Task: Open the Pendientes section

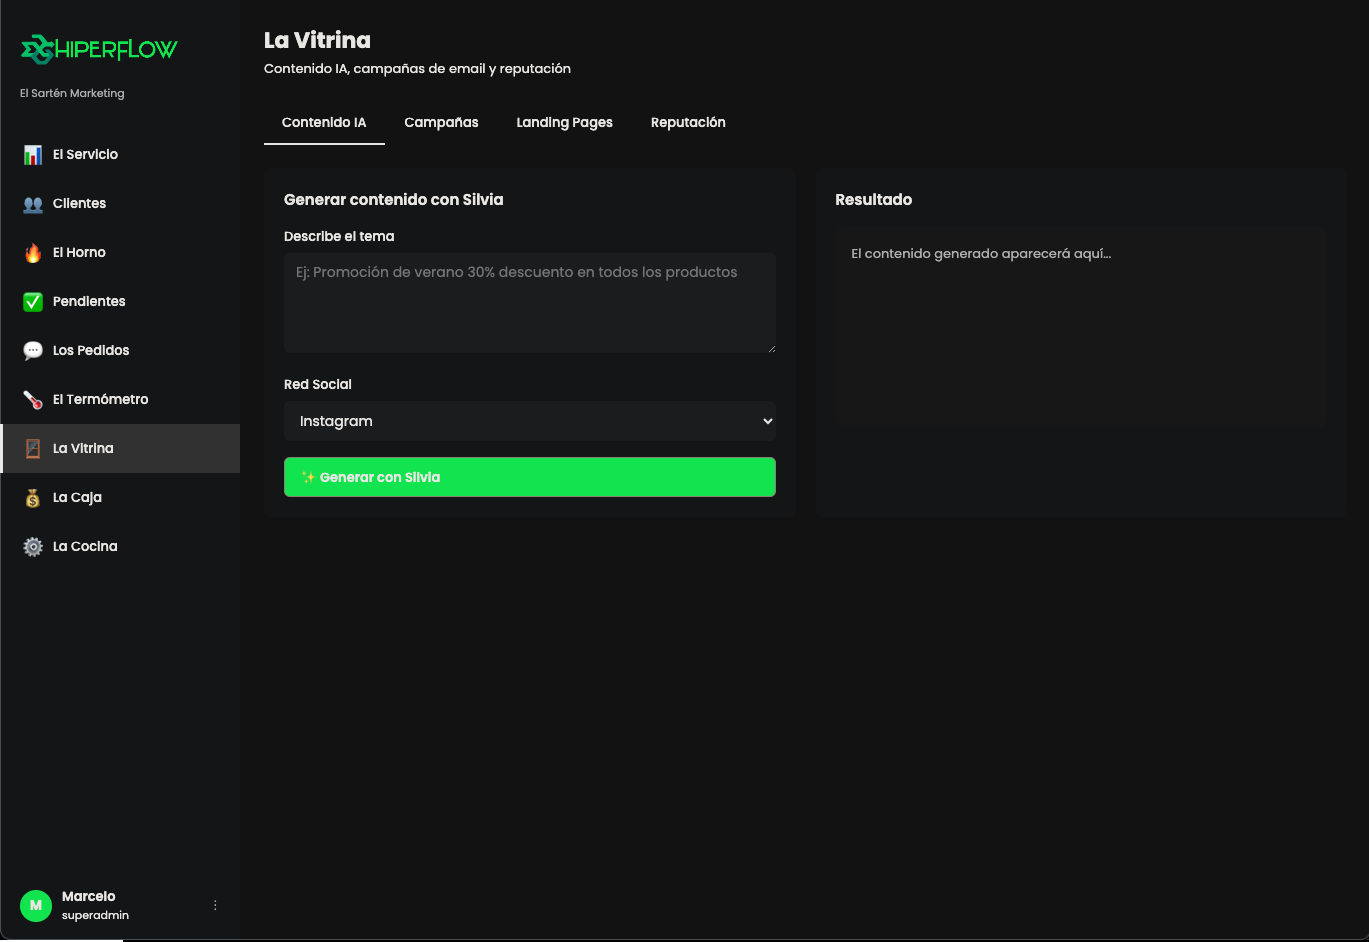Action: (x=120, y=302)
